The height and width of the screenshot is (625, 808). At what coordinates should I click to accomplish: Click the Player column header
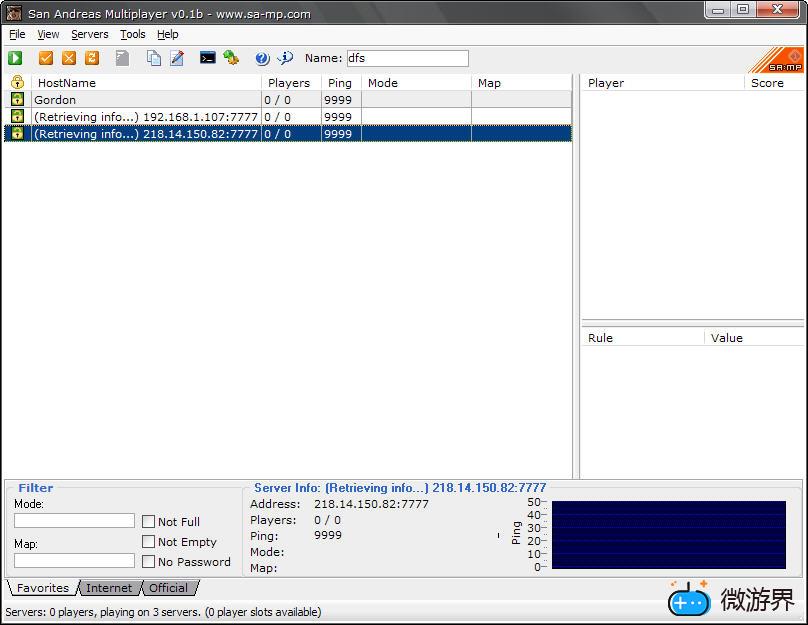pyautogui.click(x=663, y=83)
